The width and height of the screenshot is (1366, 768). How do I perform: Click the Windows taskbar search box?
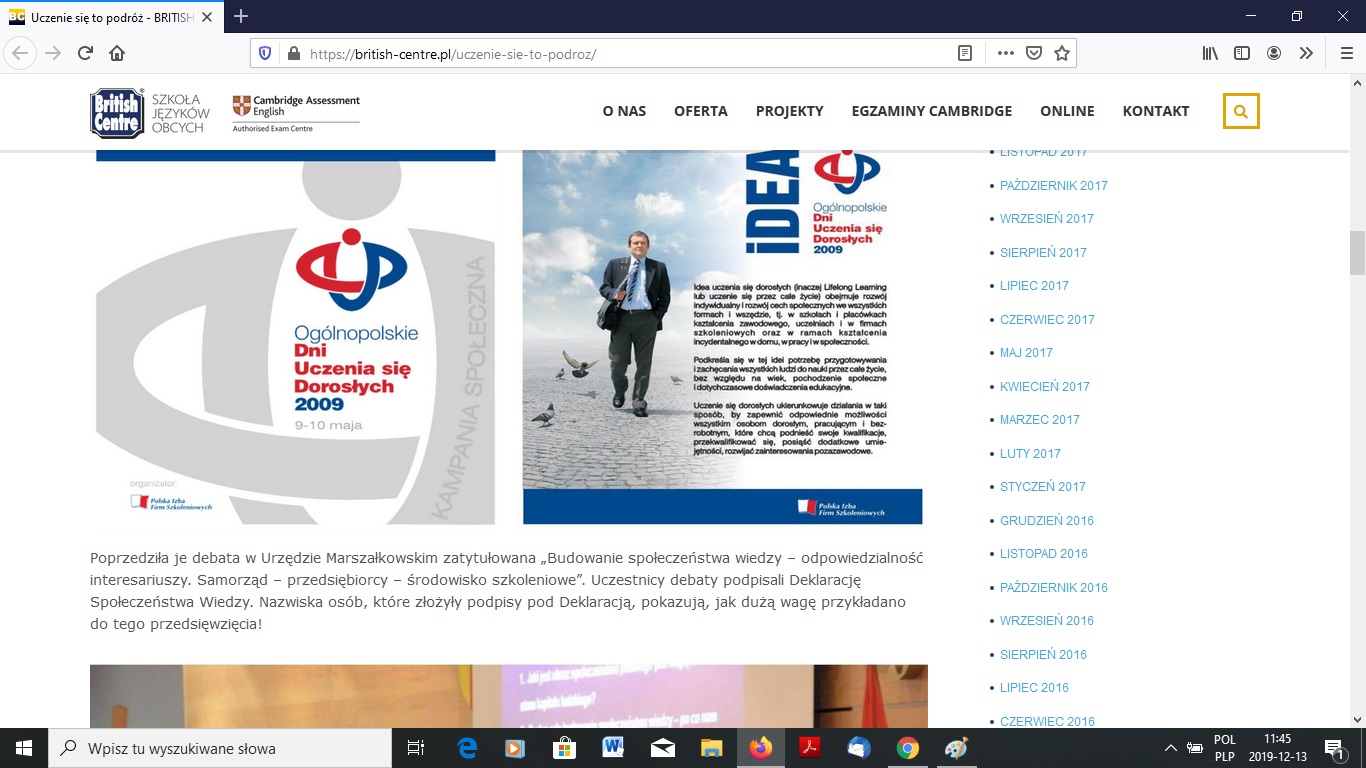tap(219, 748)
